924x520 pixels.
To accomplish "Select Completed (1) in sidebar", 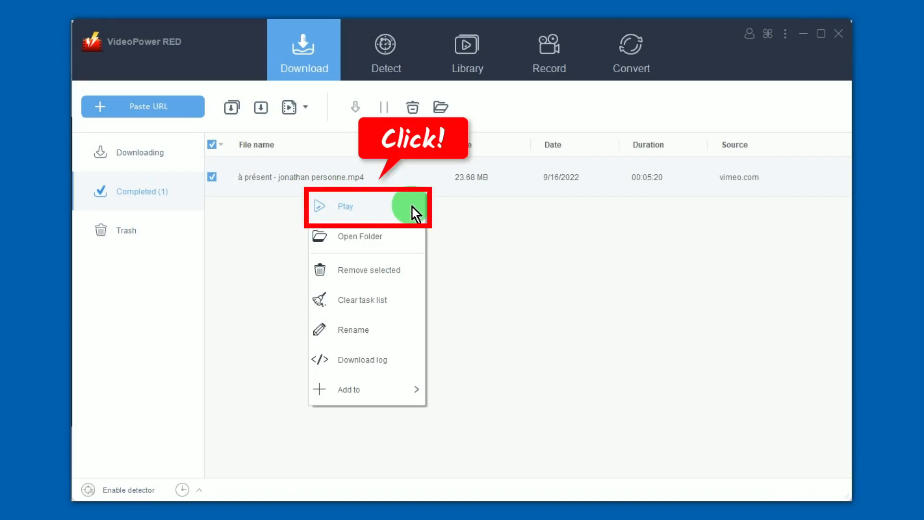I will pyautogui.click(x=138, y=191).
